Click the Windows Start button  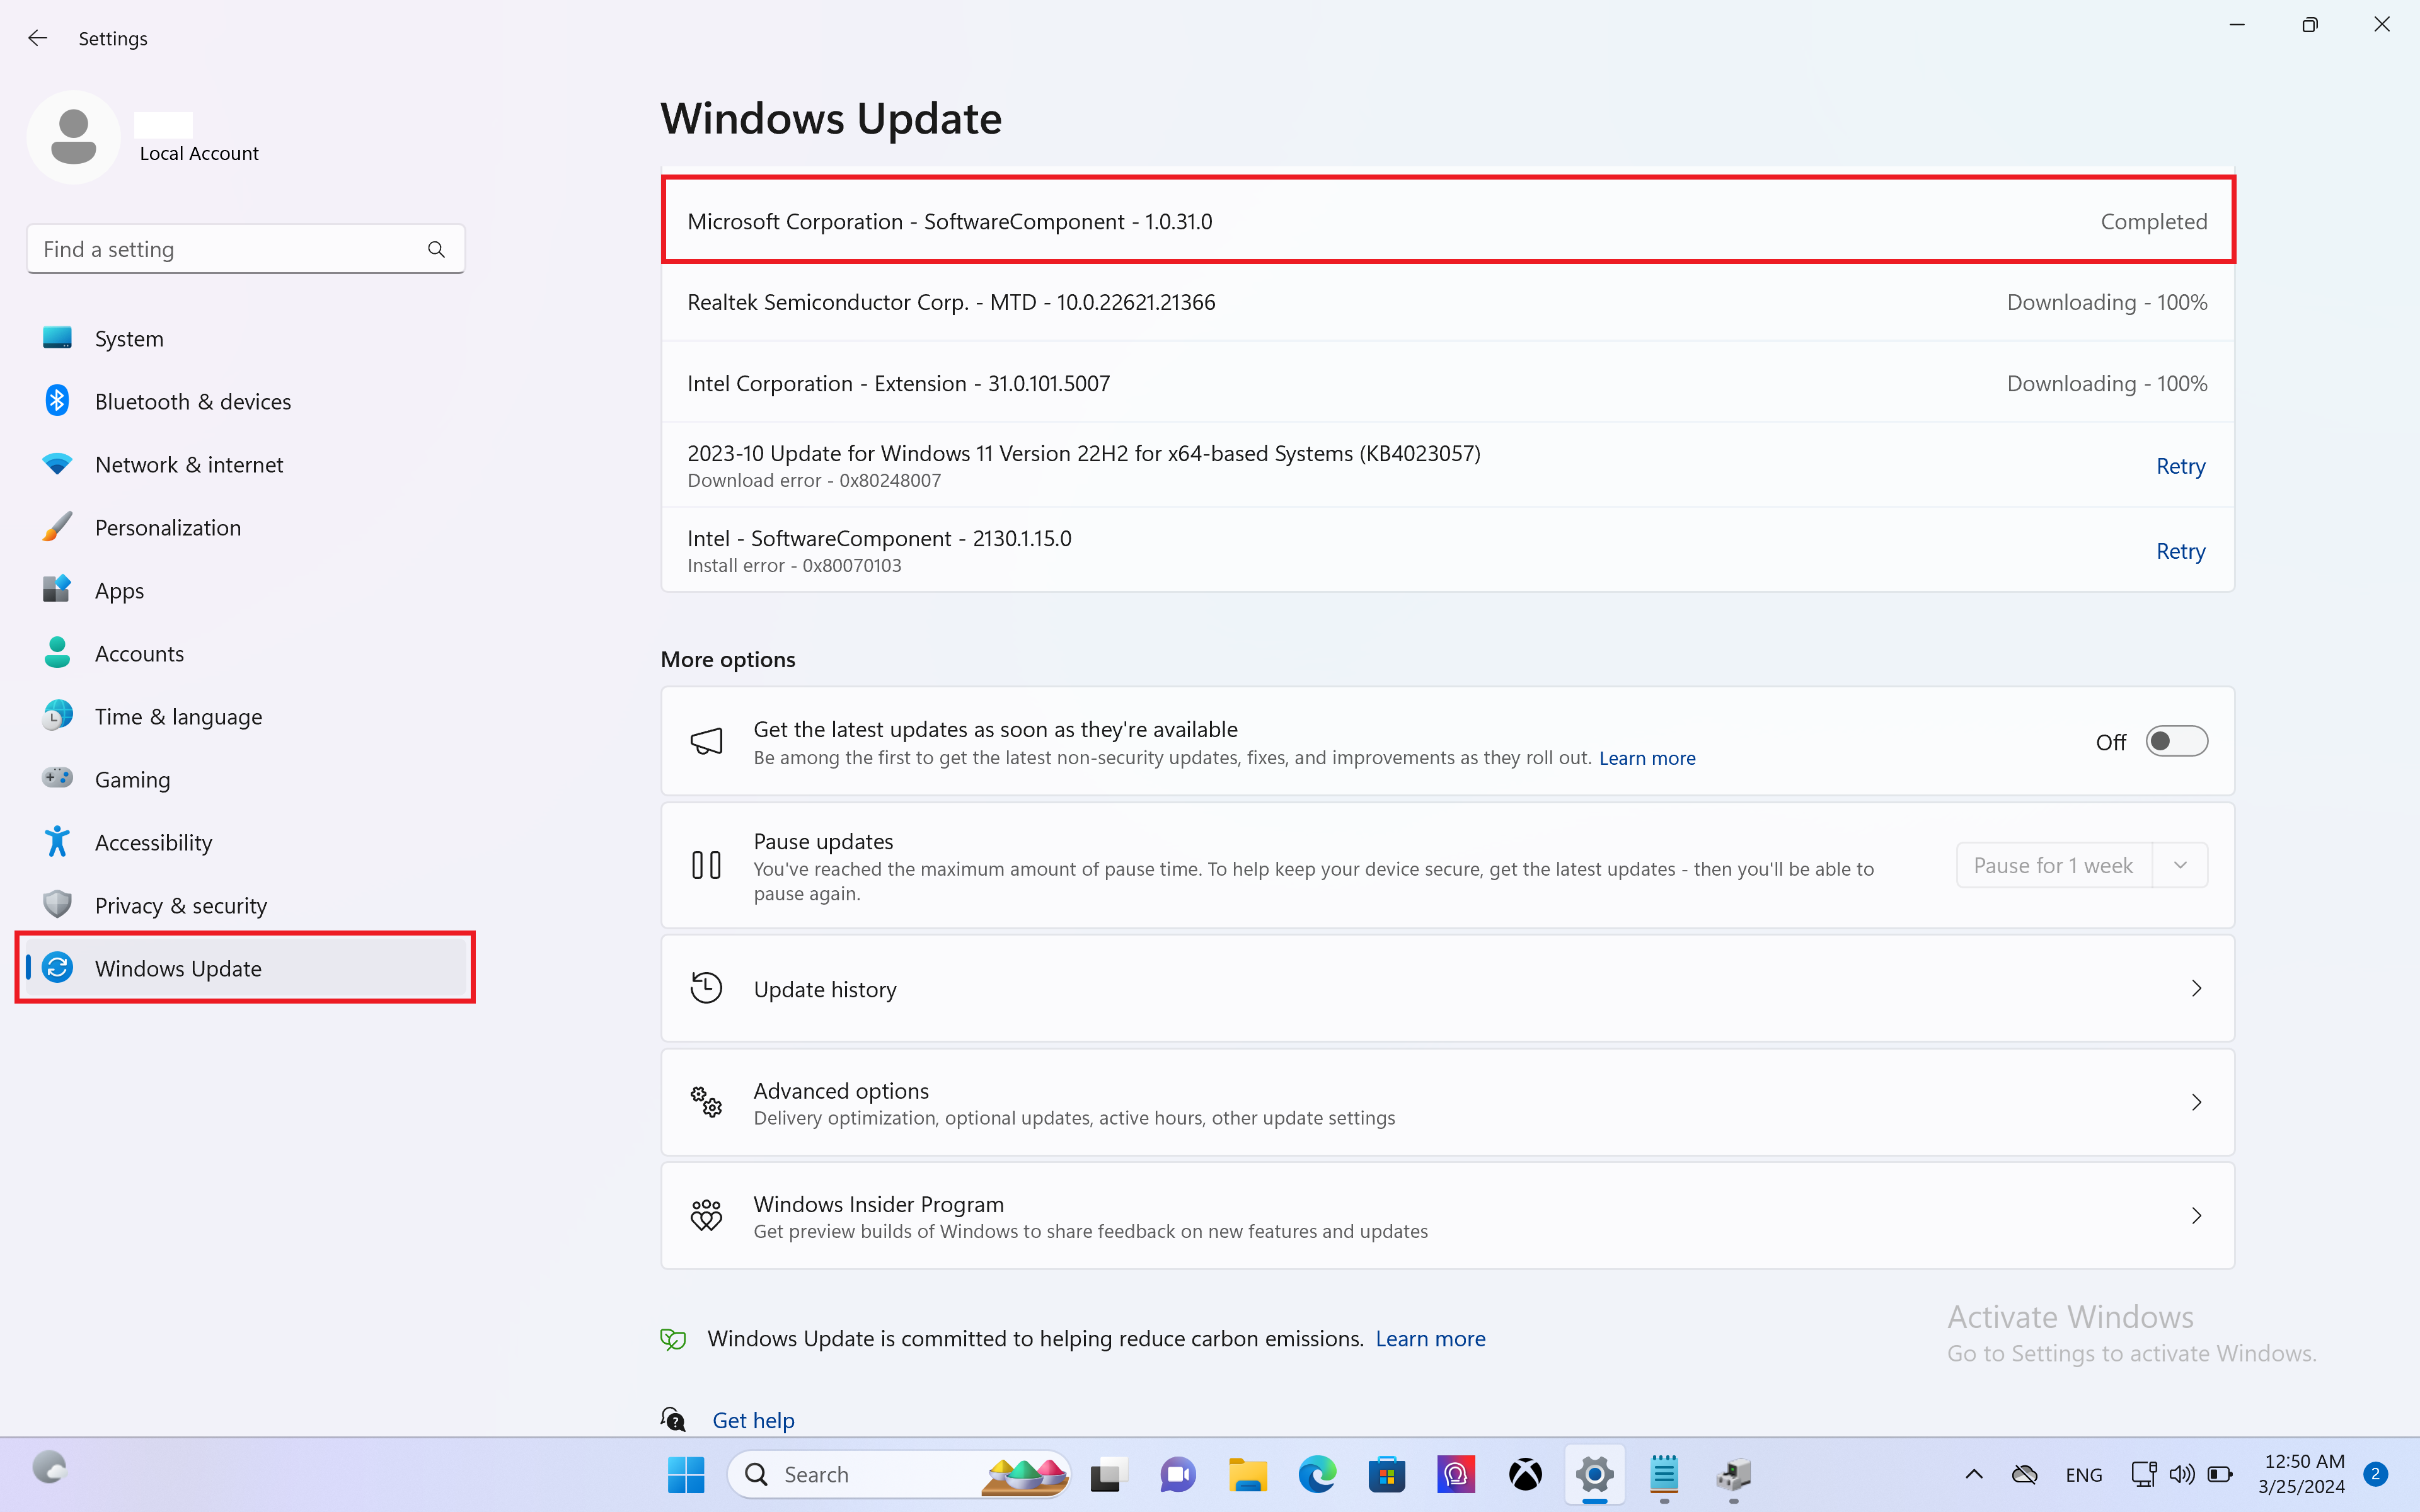click(686, 1474)
